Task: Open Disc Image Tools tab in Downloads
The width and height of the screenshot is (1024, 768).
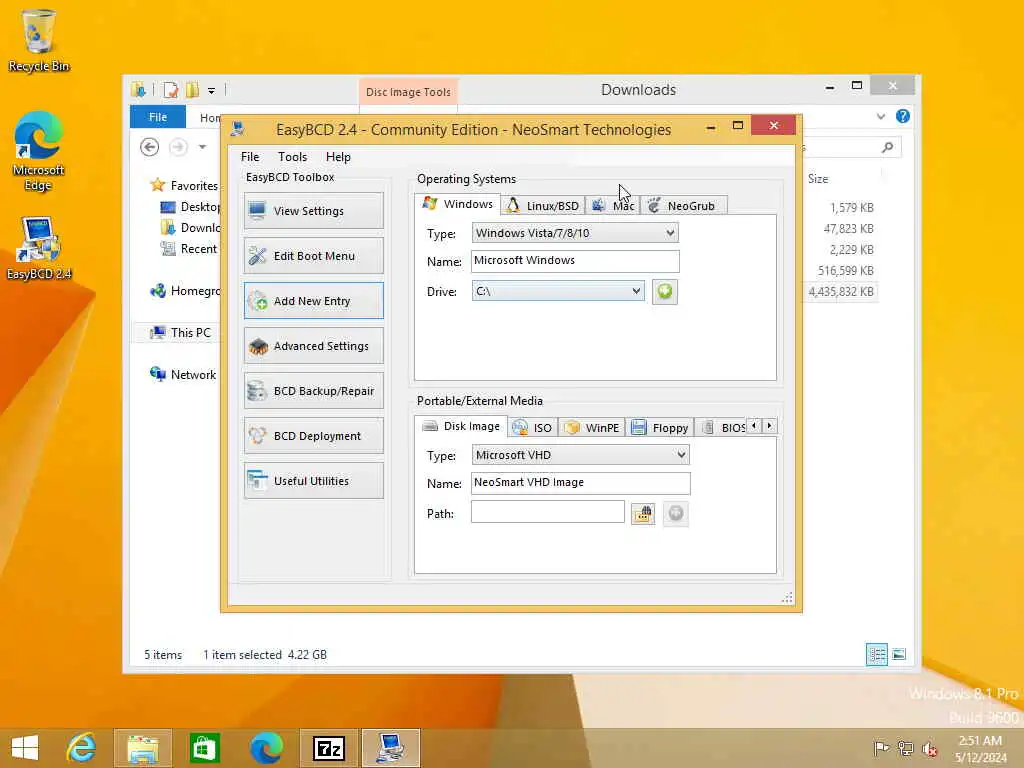Action: click(x=408, y=92)
